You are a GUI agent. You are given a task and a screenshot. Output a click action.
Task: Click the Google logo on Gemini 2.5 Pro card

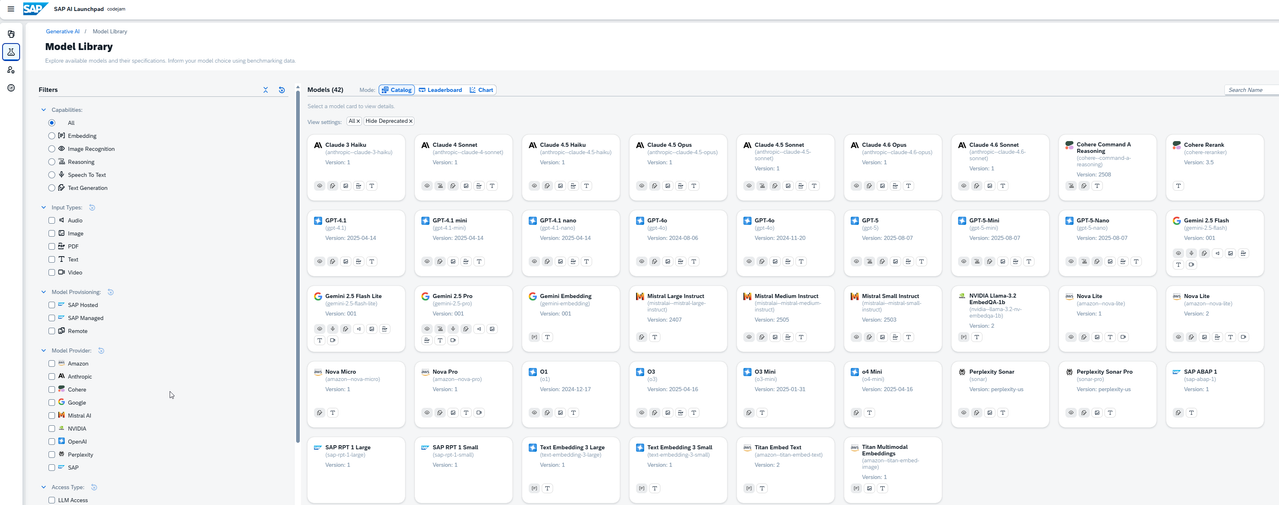pyautogui.click(x=425, y=296)
